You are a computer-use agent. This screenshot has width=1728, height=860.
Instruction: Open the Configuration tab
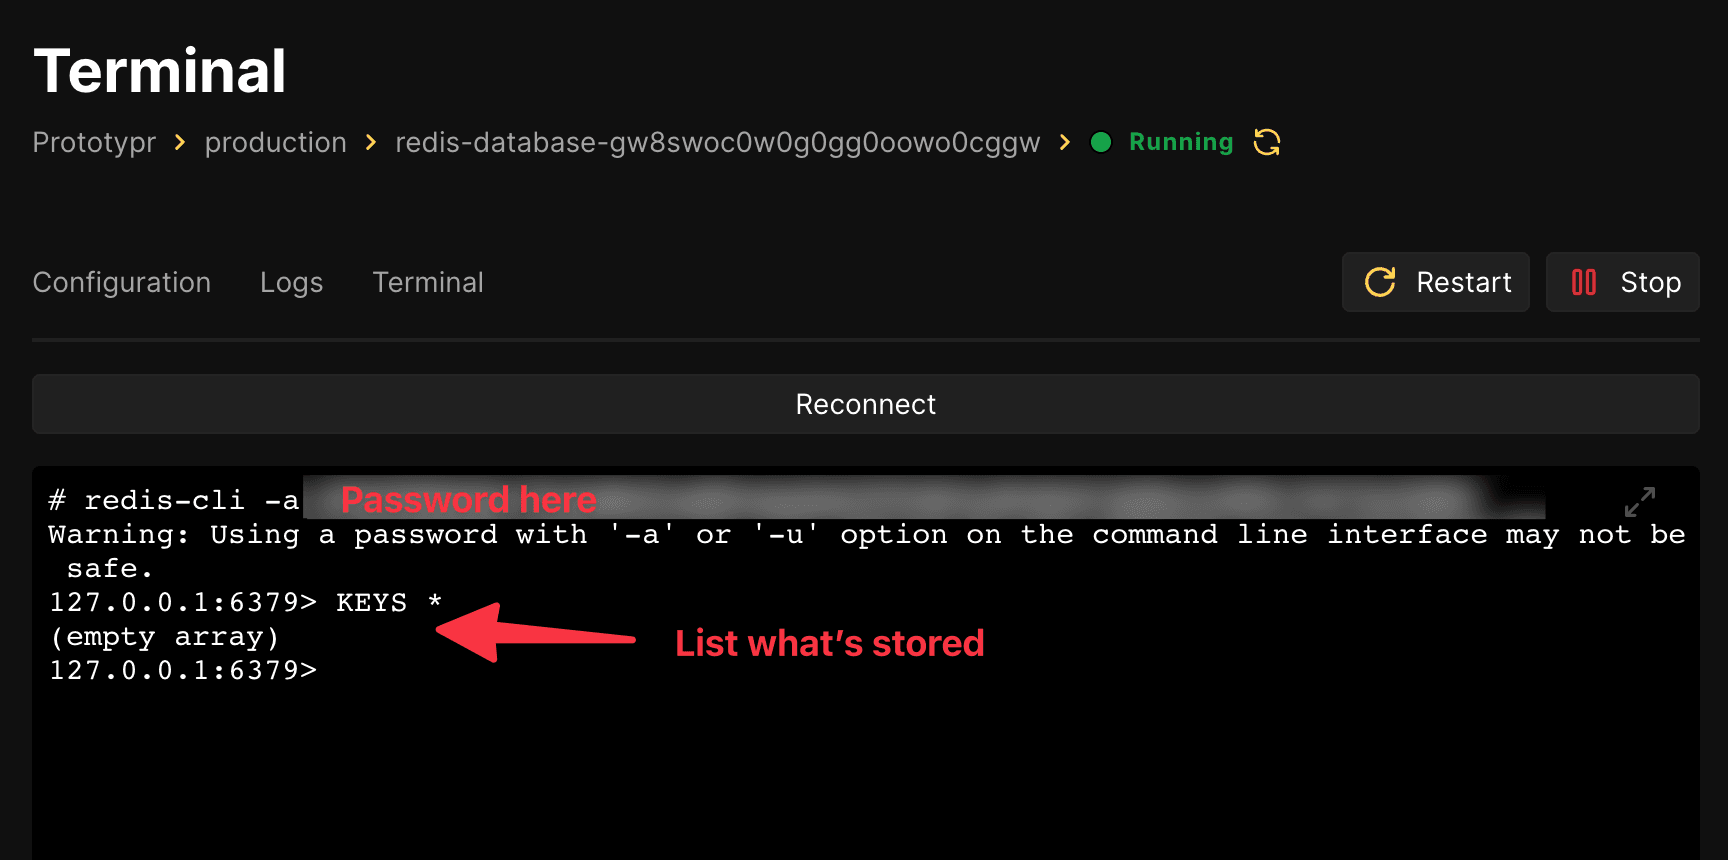(x=122, y=282)
